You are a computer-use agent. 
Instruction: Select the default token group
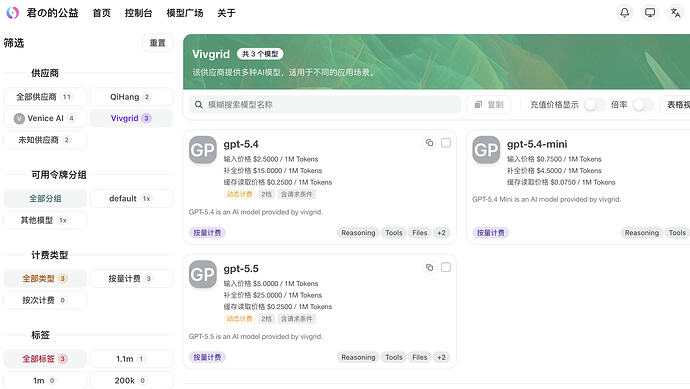point(131,198)
